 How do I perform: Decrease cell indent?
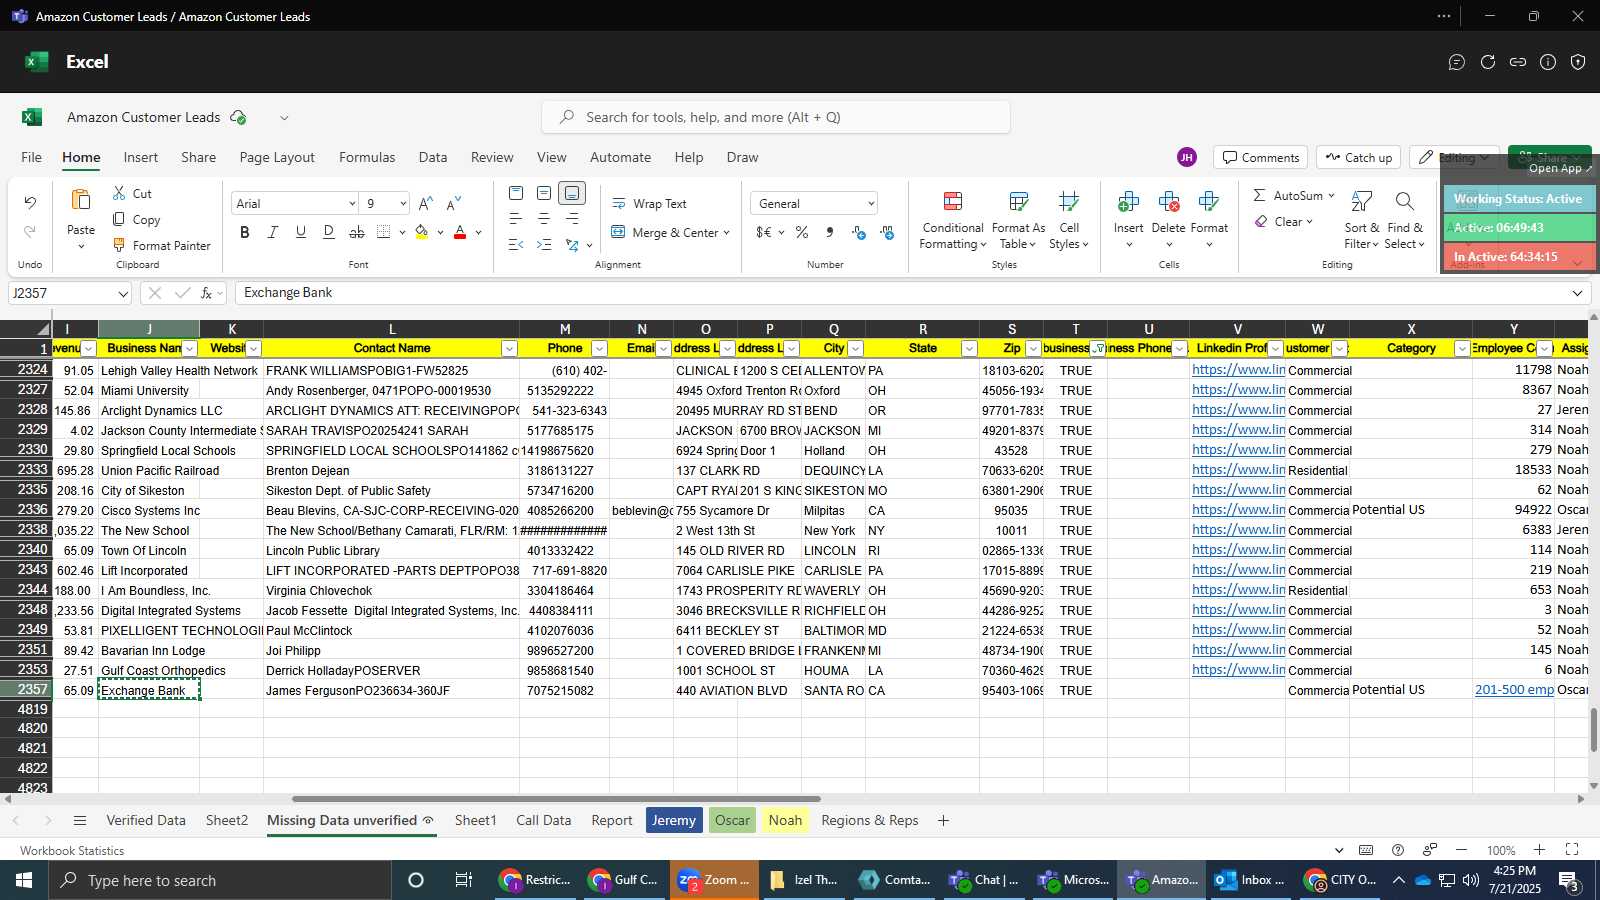516,244
